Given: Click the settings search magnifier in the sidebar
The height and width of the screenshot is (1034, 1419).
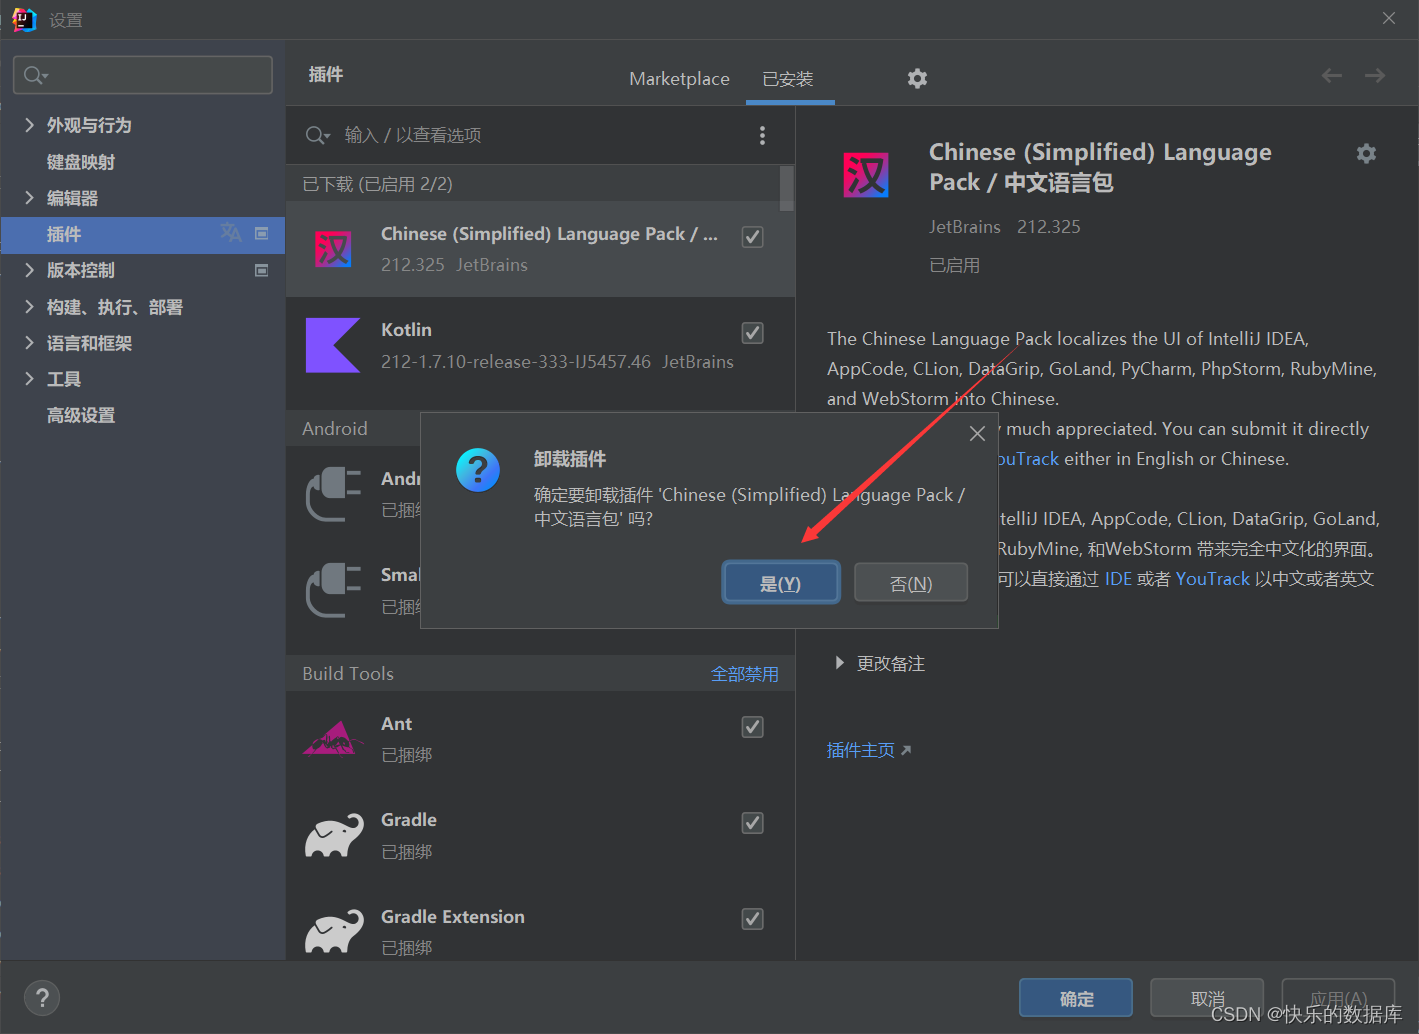Looking at the screenshot, I should tap(36, 75).
